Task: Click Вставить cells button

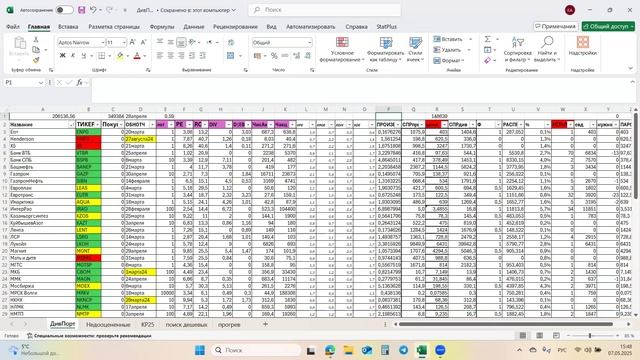Action: (x=448, y=39)
